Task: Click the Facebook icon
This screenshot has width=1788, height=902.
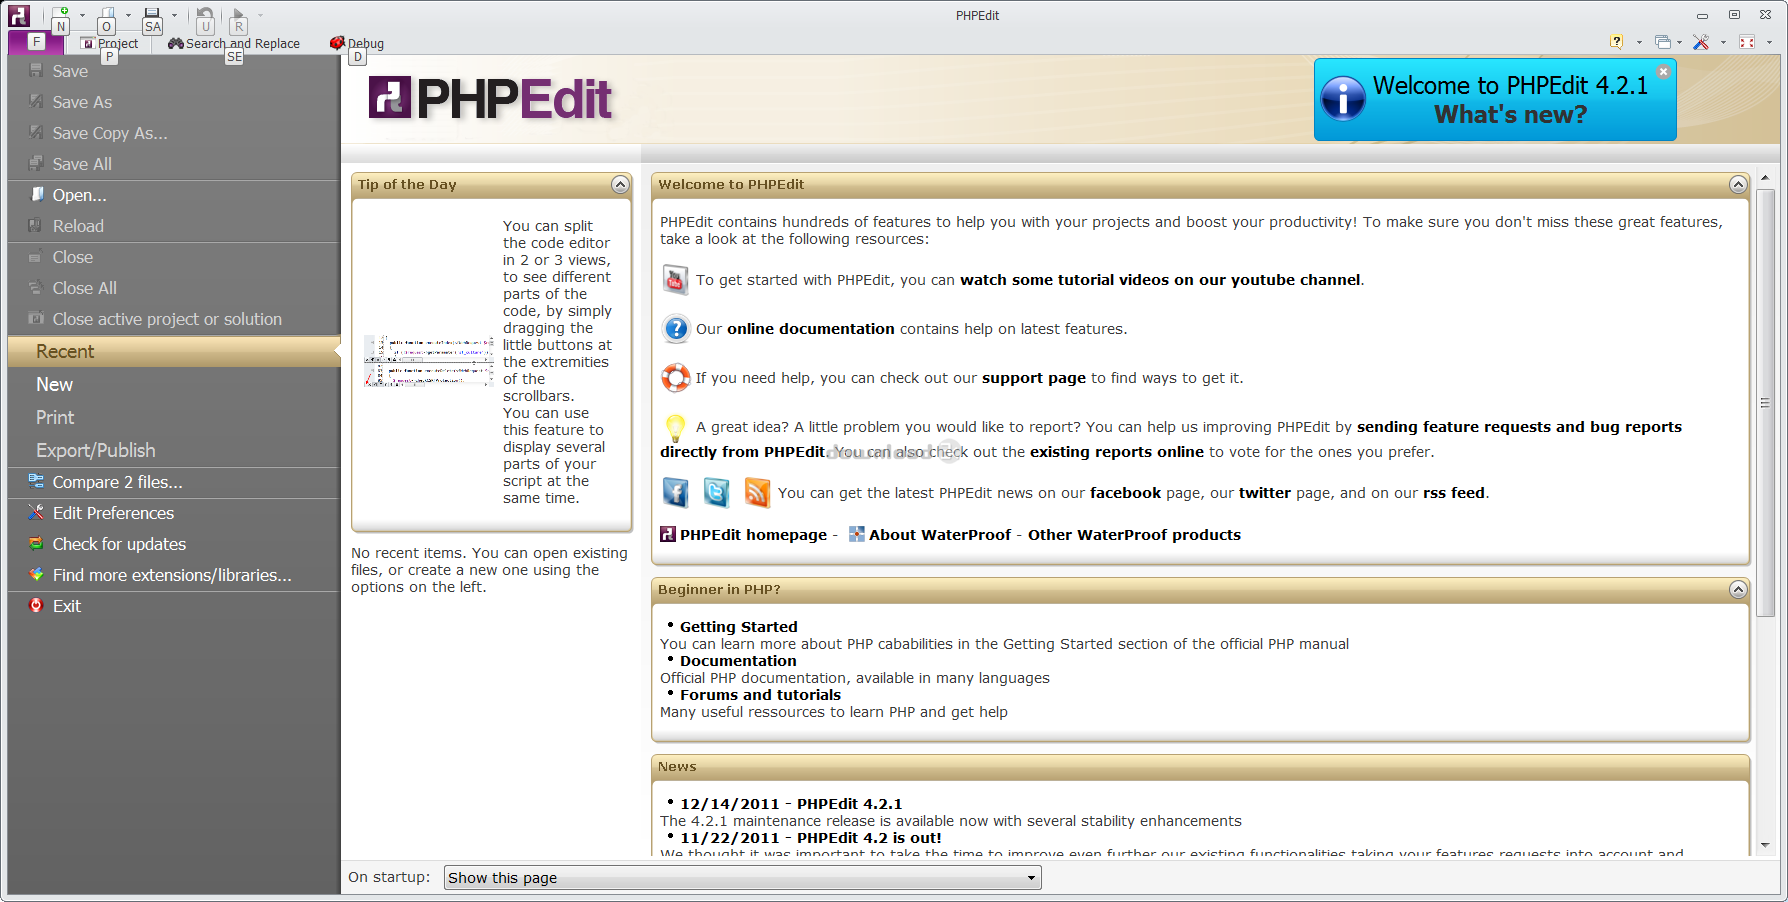Action: [x=676, y=492]
